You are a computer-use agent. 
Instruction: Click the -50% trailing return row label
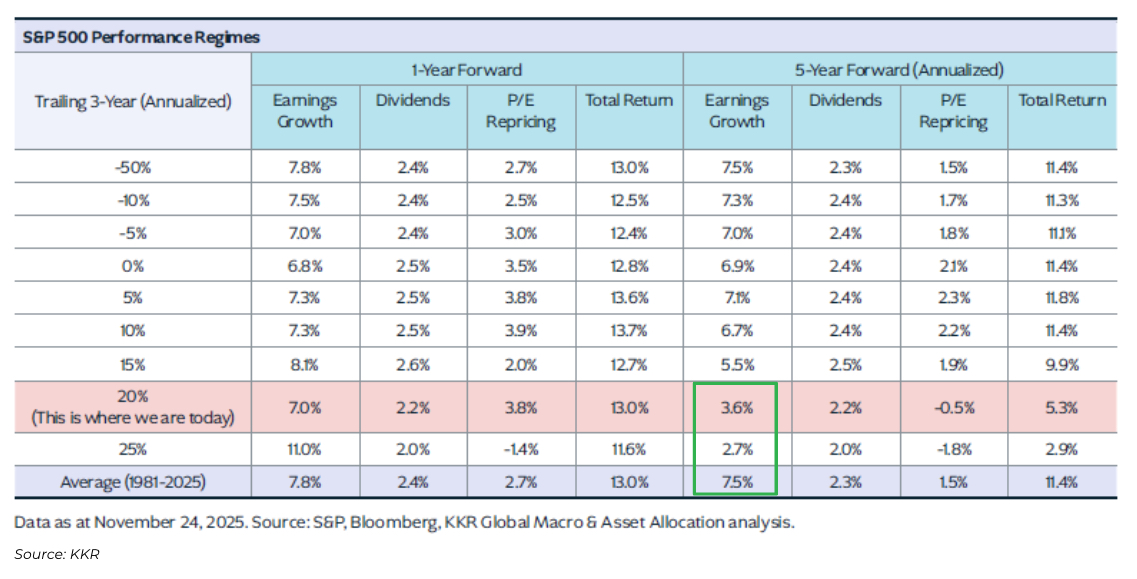click(133, 168)
